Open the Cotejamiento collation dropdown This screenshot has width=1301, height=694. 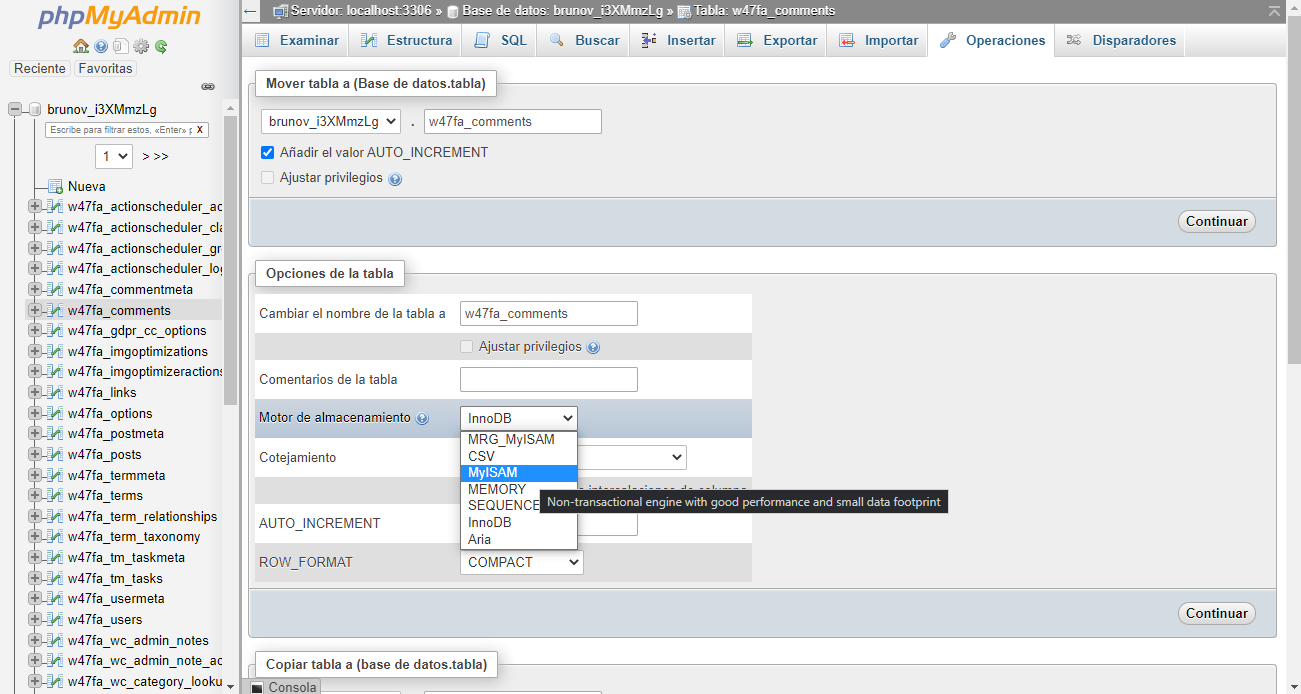tap(632, 457)
